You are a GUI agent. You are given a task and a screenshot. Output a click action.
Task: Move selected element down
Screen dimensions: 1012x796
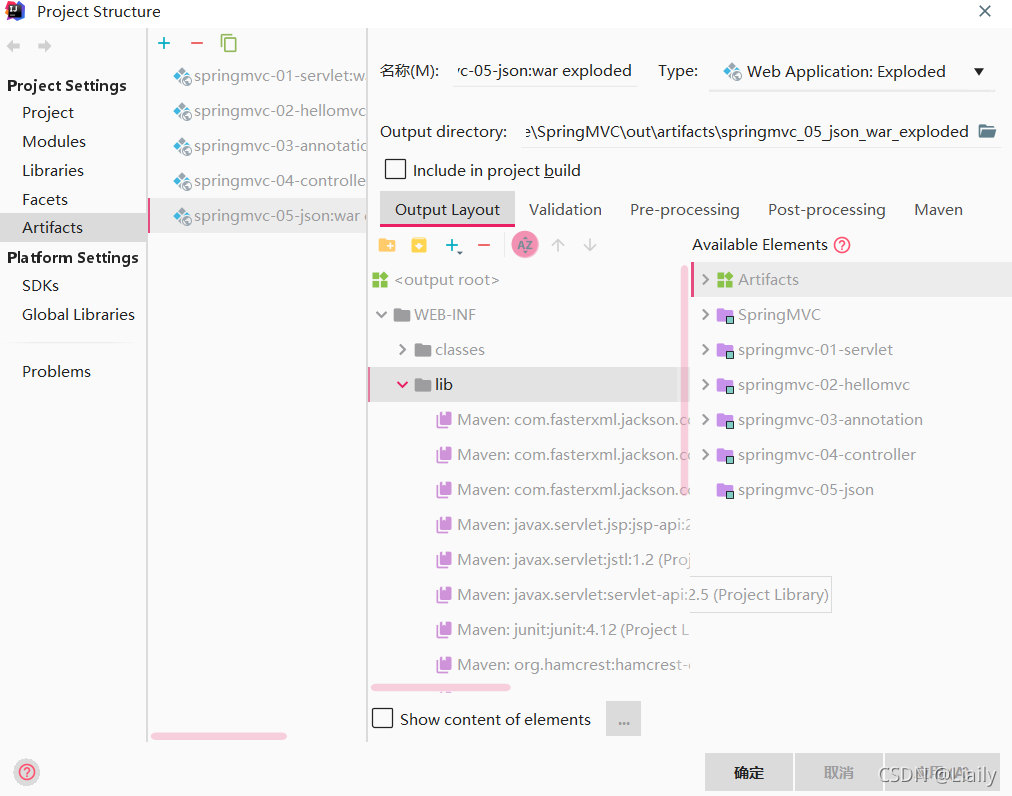(x=590, y=245)
